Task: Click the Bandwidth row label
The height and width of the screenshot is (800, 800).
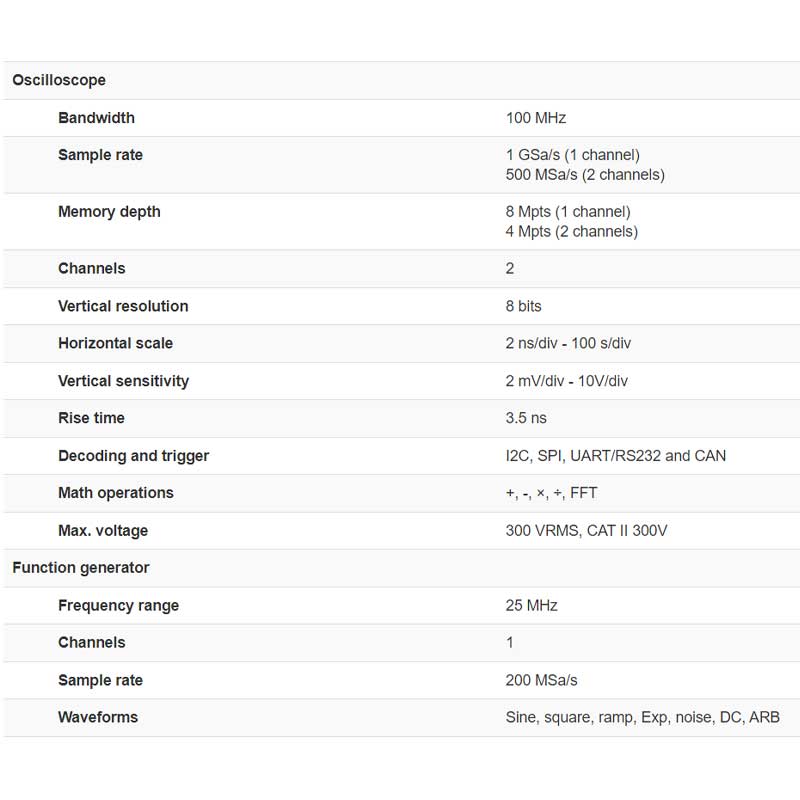Action: pyautogui.click(x=96, y=118)
